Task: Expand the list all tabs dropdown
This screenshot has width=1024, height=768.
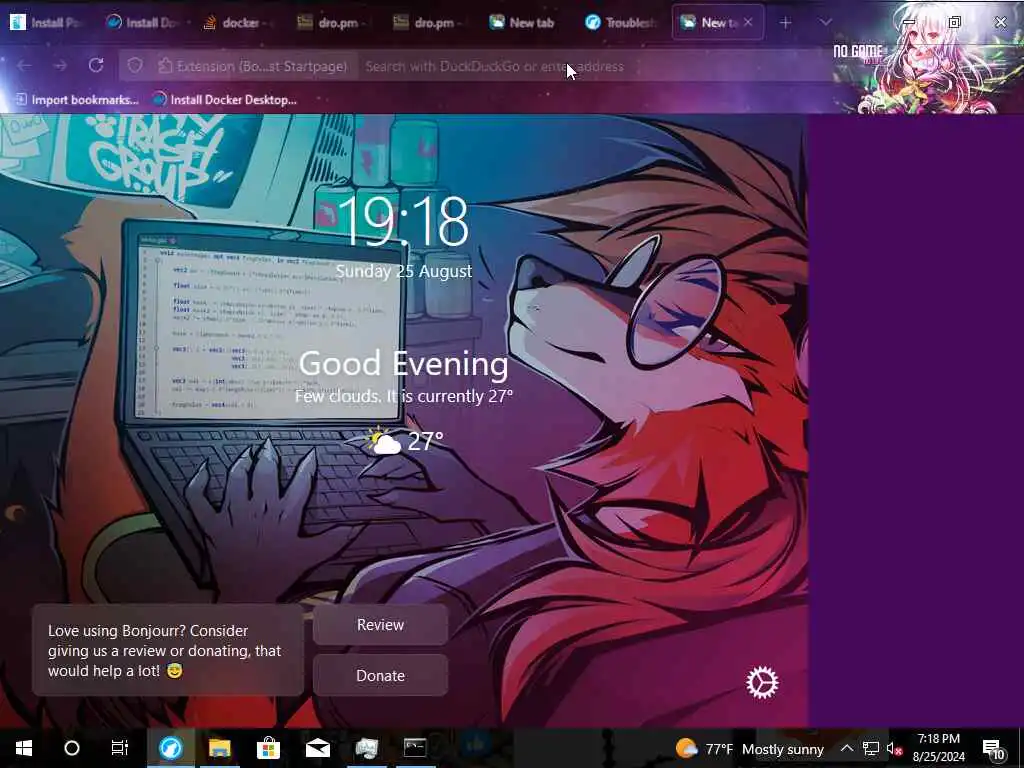Action: click(825, 22)
